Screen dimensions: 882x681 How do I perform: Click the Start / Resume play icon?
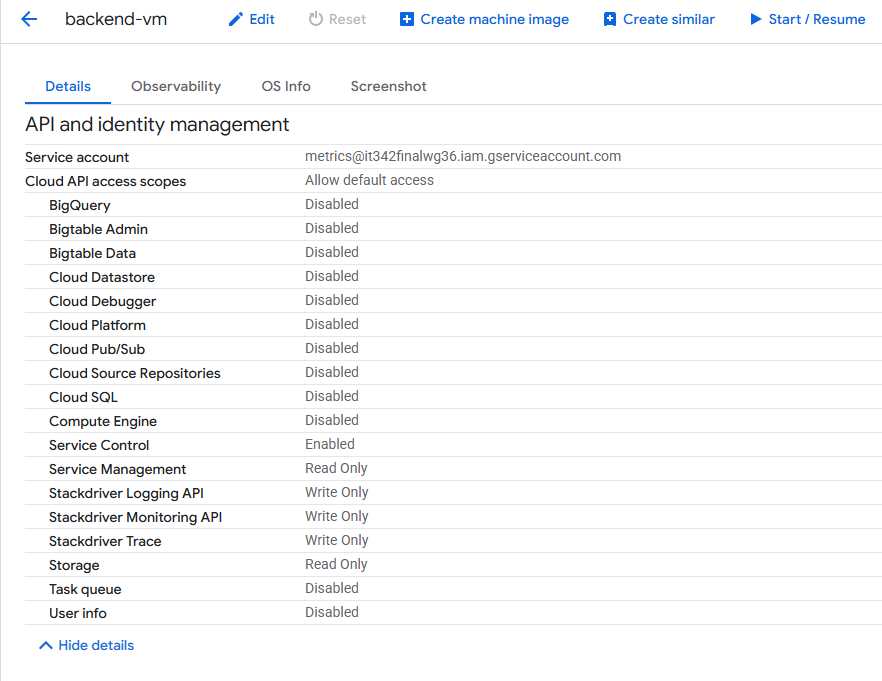pos(756,19)
